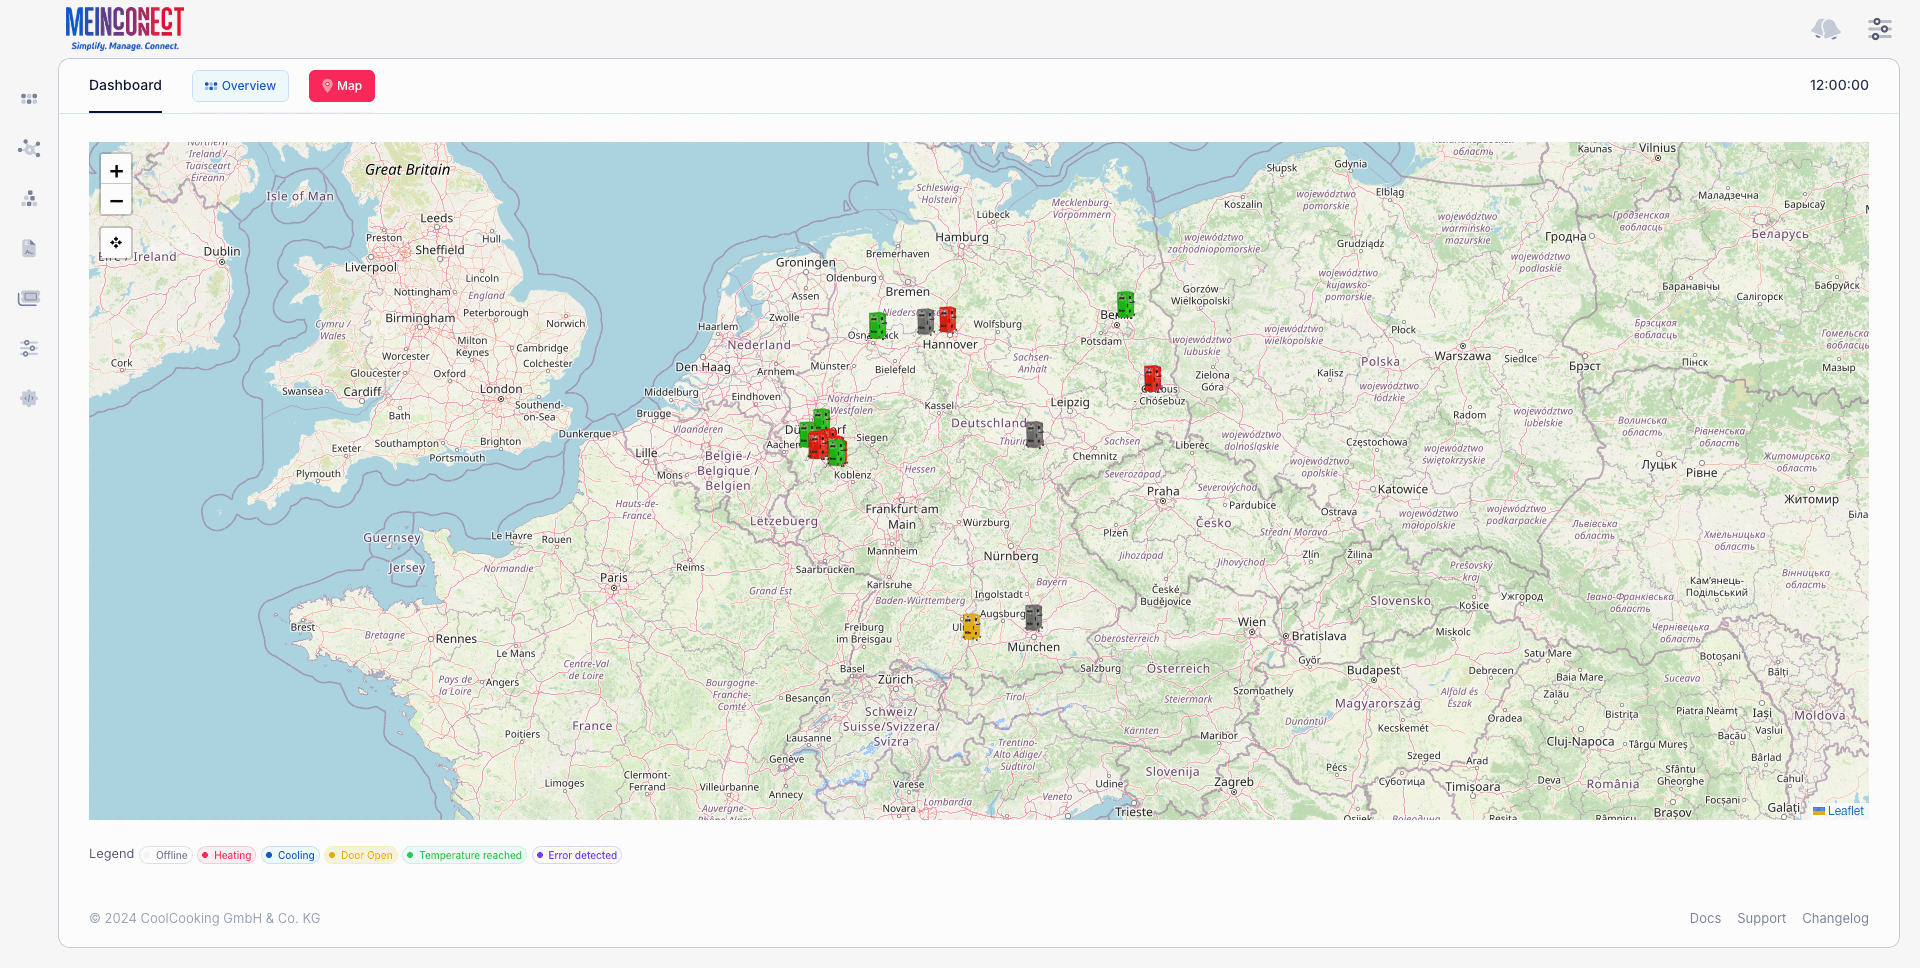Open the report document sidebar icon
The height and width of the screenshot is (968, 1920).
pyautogui.click(x=29, y=248)
